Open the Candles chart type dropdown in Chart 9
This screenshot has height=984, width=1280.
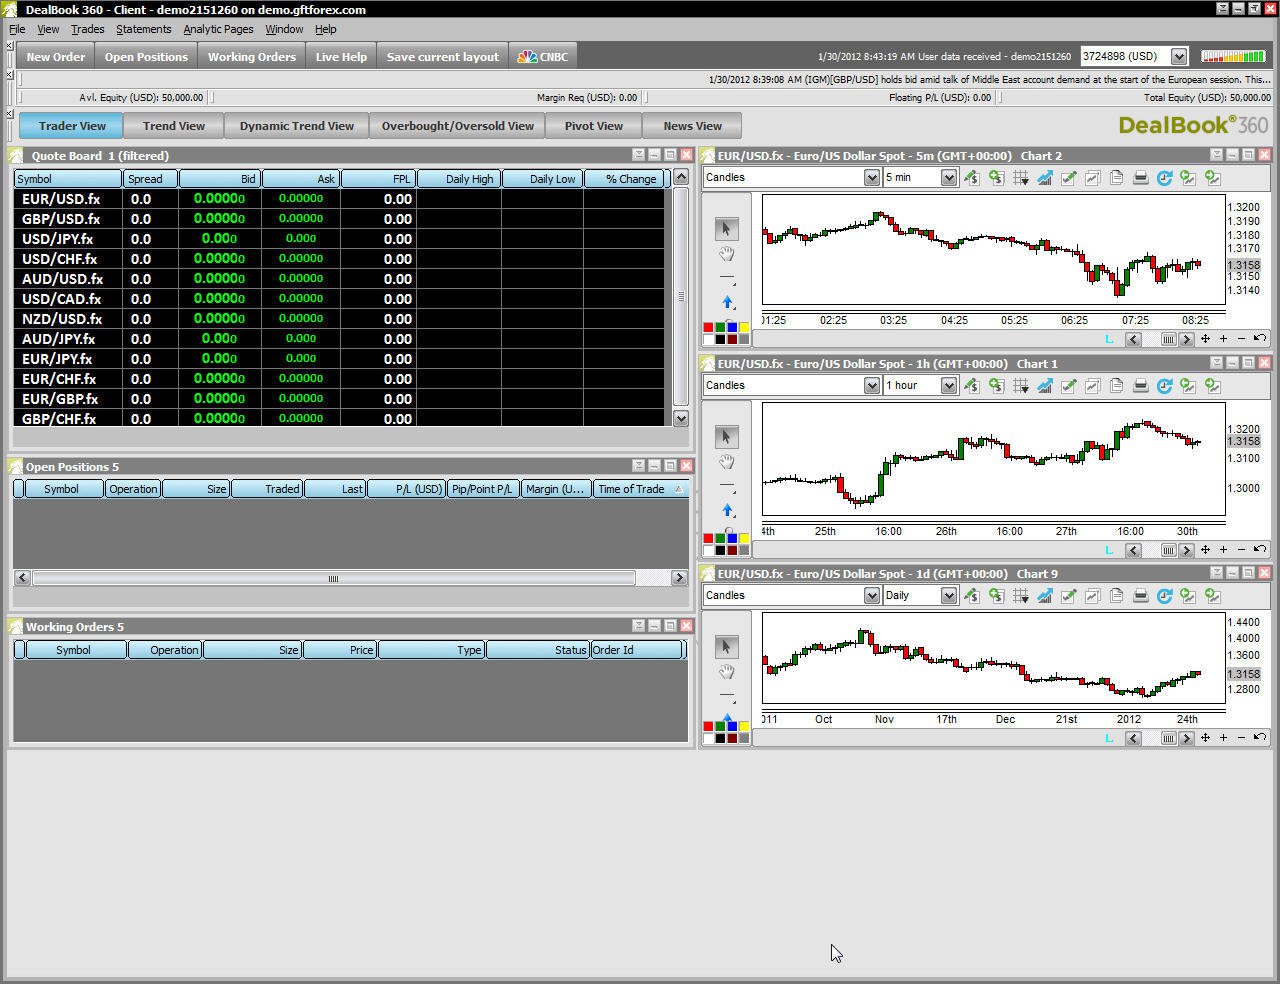pyautogui.click(x=871, y=596)
